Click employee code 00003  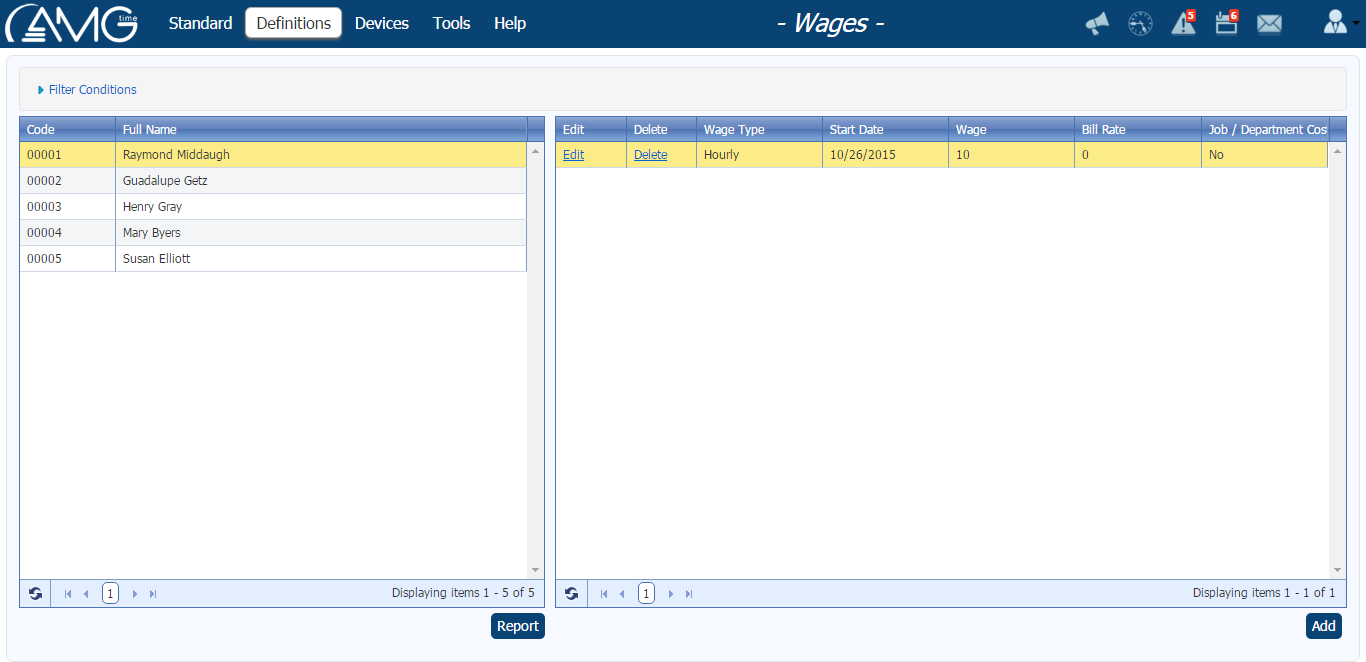pyautogui.click(x=44, y=207)
